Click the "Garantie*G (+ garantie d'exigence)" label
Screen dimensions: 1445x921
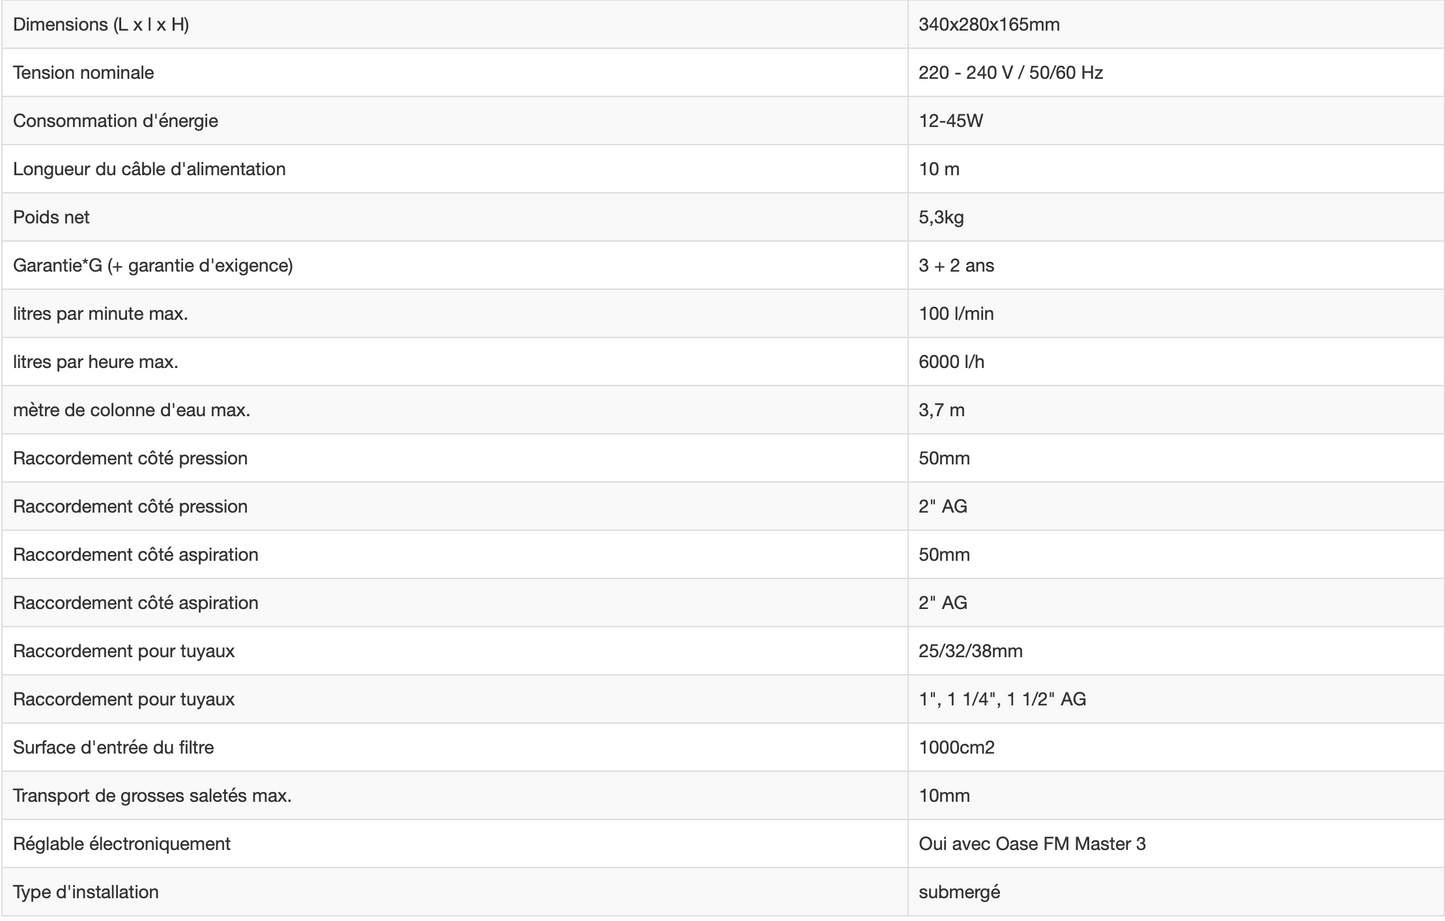(153, 265)
